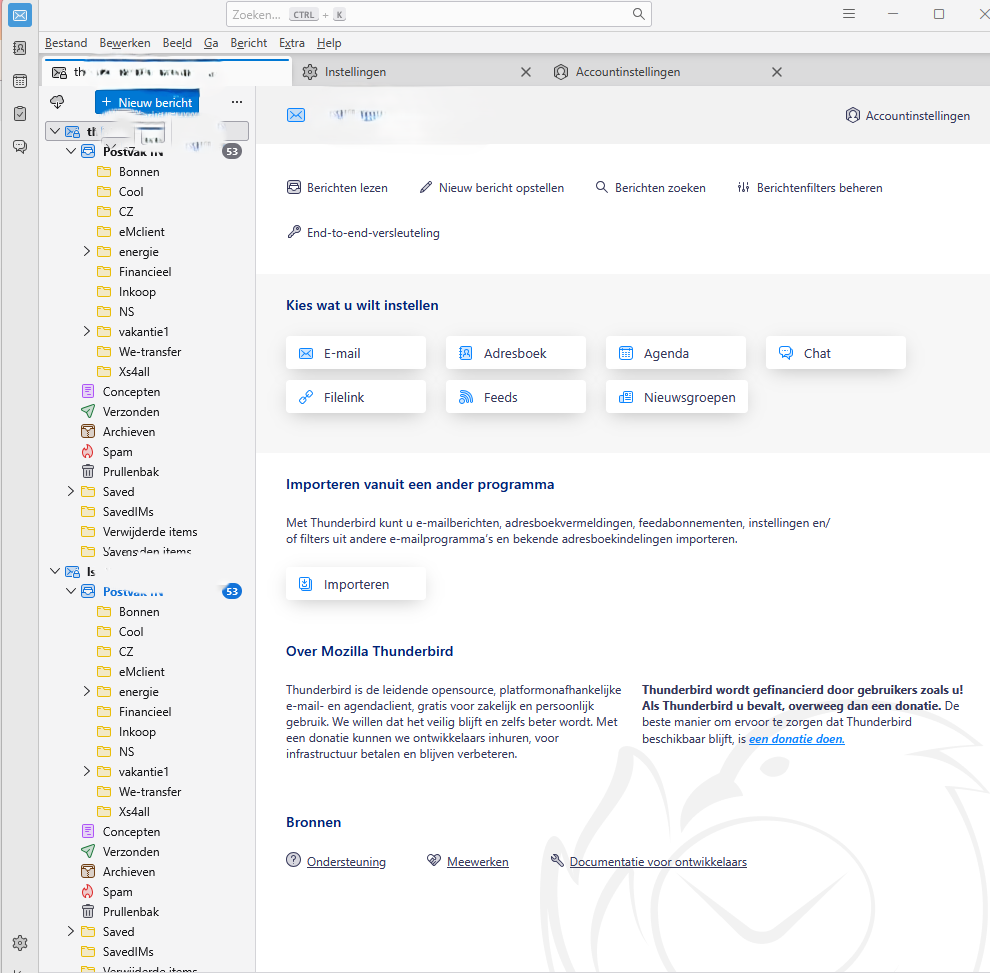
Task: Open the folder pane options (three dots)
Action: pos(237,102)
